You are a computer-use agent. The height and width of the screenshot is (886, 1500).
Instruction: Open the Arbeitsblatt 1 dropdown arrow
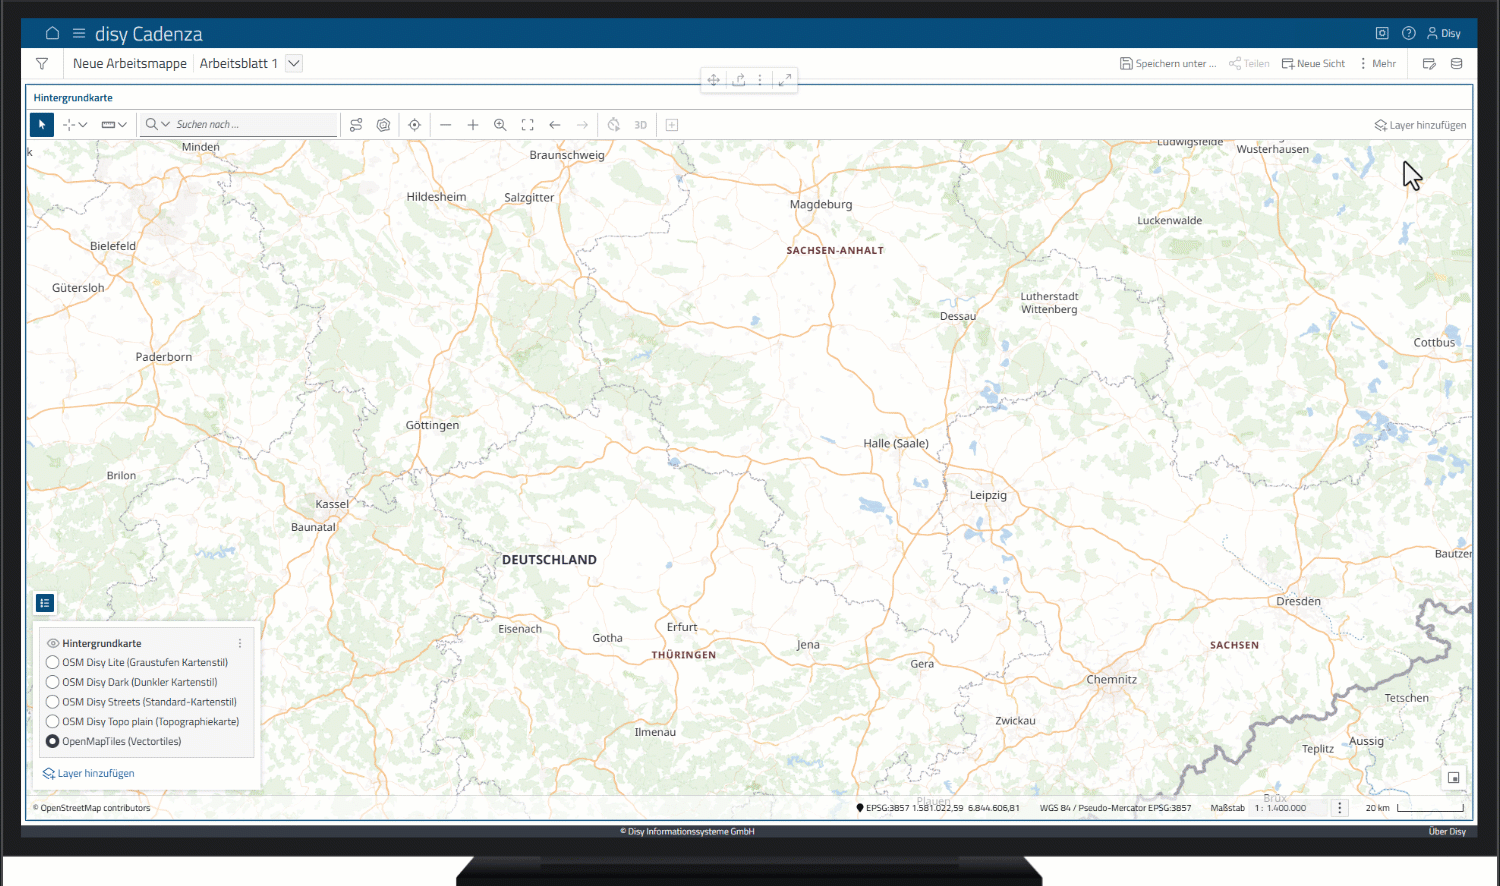tap(294, 63)
